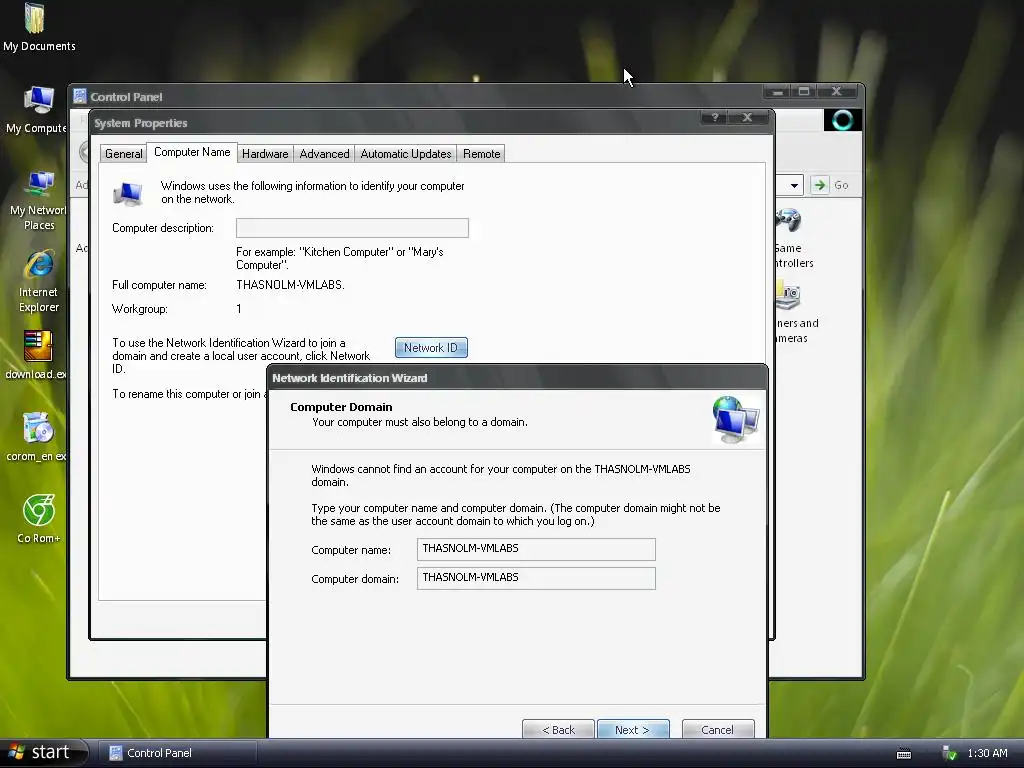Image resolution: width=1024 pixels, height=768 pixels.
Task: Click Back in the wizard
Action: click(558, 729)
